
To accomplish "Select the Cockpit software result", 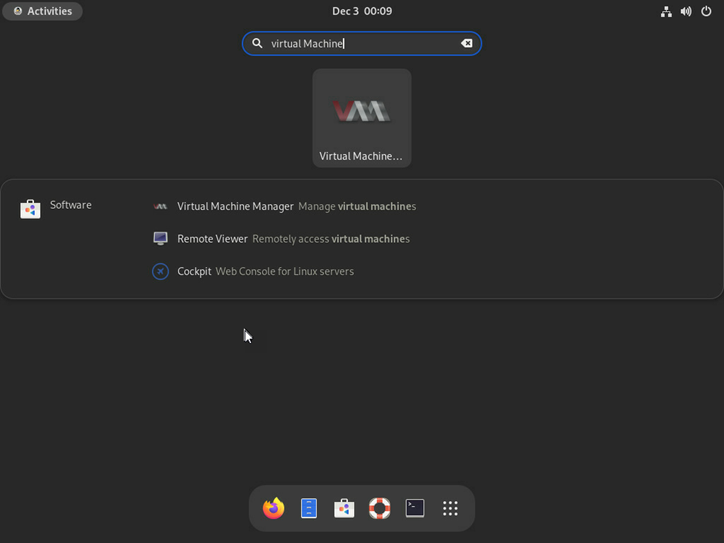I will pos(253,272).
